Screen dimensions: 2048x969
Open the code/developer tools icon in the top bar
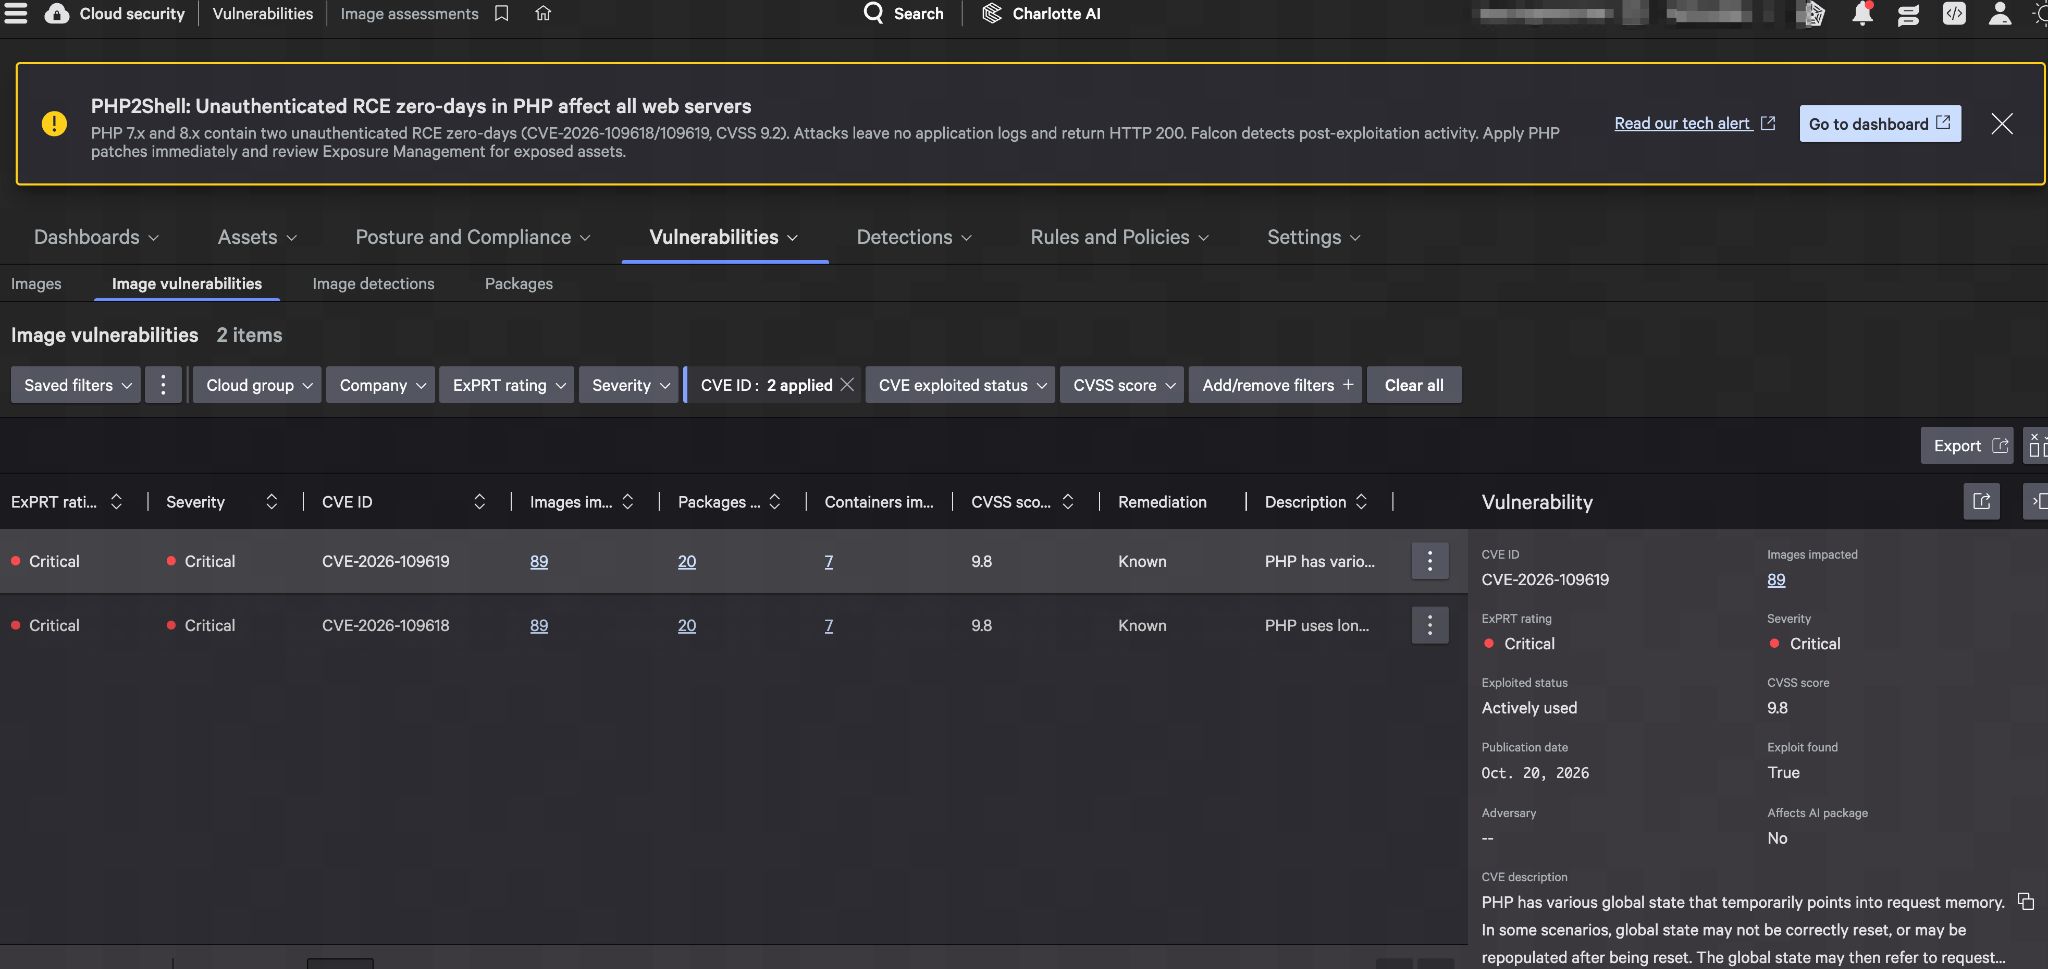1954,13
